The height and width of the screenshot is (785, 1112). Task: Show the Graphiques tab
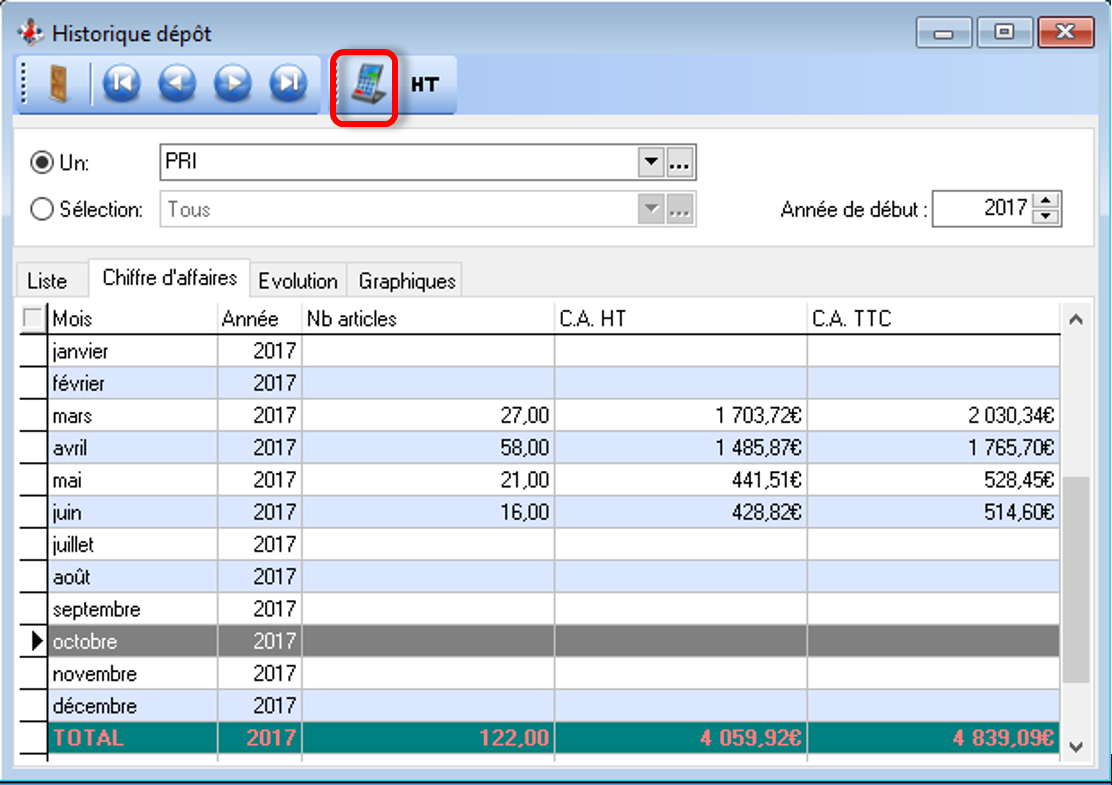[407, 281]
